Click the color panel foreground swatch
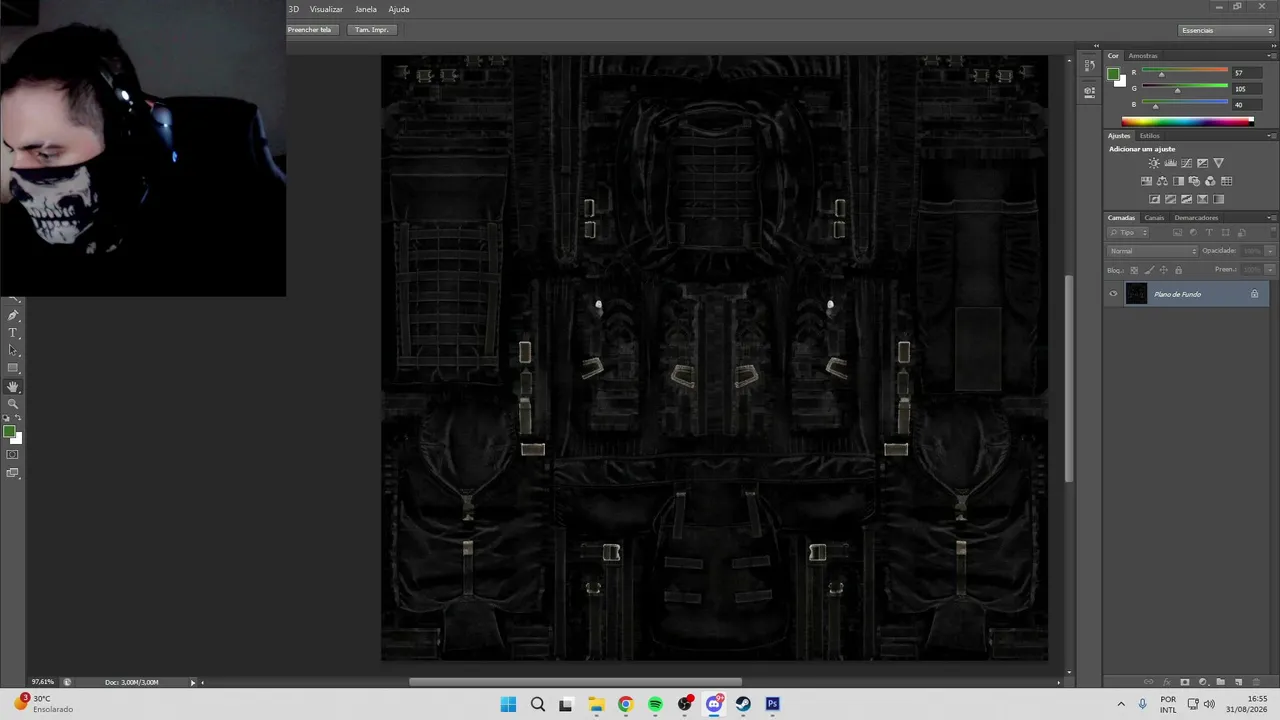The image size is (1280, 720). (1113, 74)
